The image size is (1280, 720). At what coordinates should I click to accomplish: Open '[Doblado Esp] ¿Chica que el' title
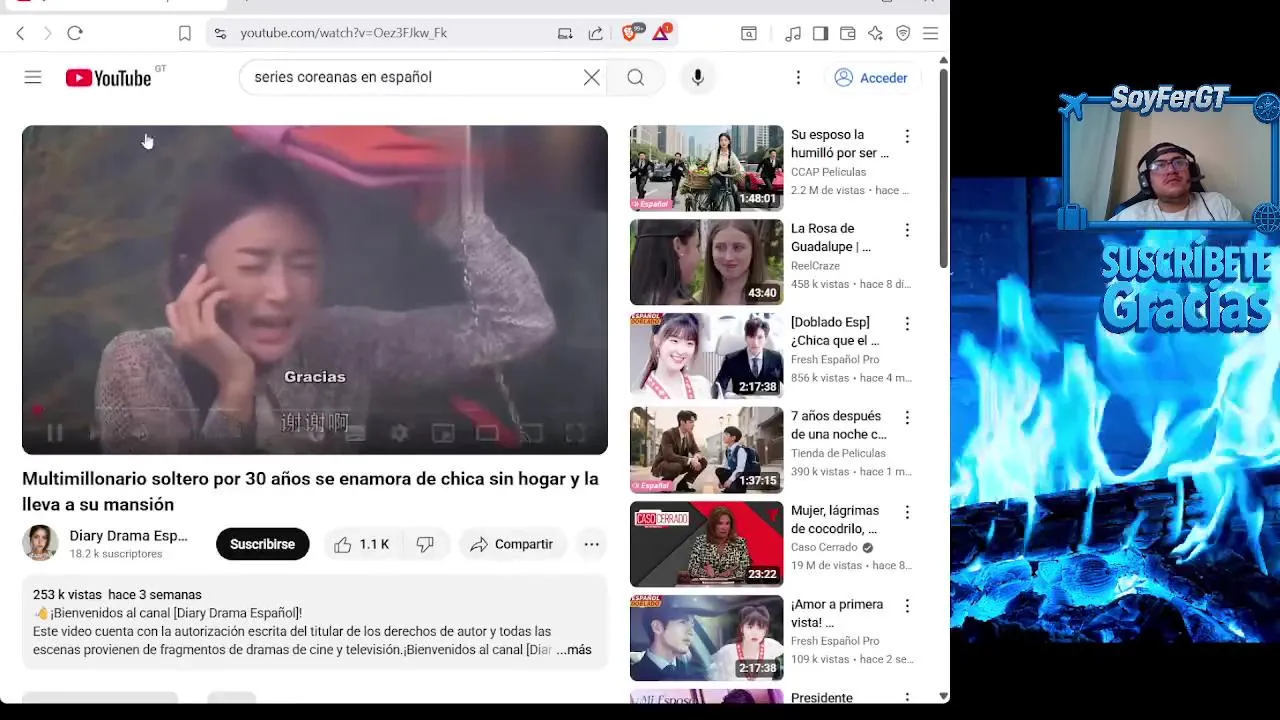click(835, 331)
